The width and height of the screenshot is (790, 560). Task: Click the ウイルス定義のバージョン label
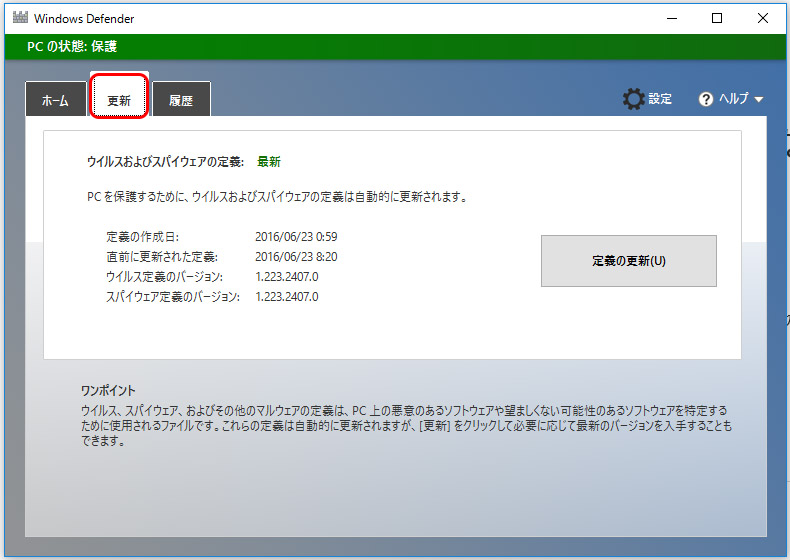(164, 277)
